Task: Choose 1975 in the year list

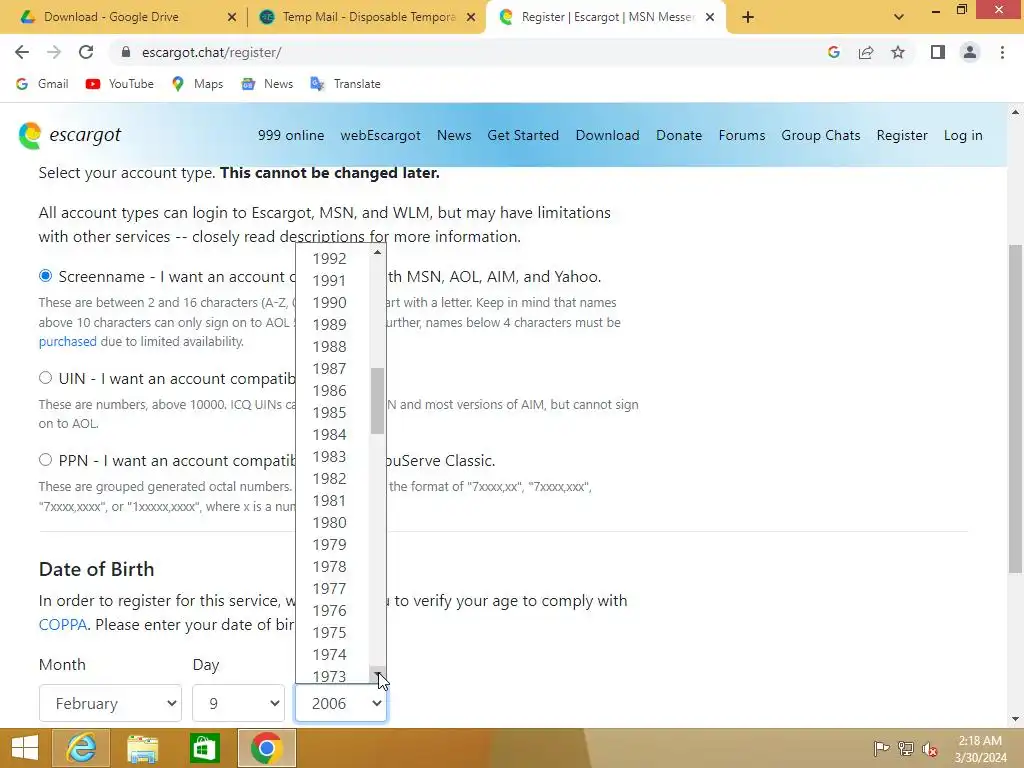Action: [333, 632]
